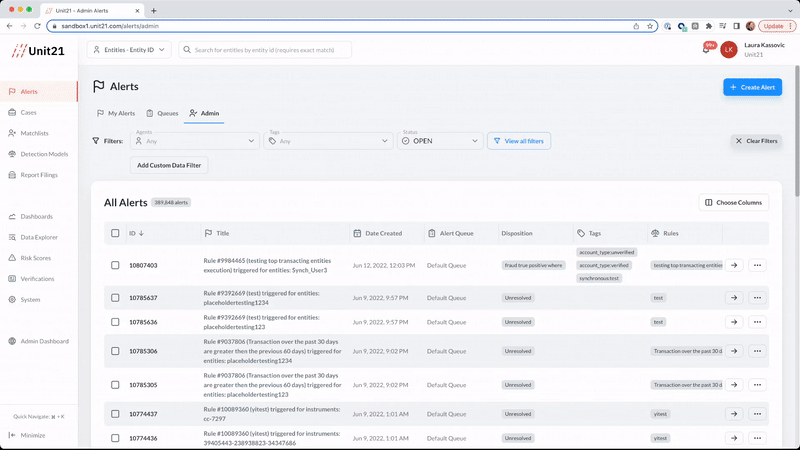This screenshot has height=450, width=800.
Task: Check the box for alert 10807403
Action: click(115, 265)
